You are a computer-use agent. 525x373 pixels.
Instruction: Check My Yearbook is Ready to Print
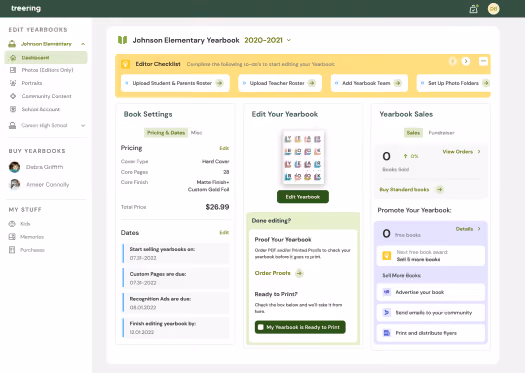pyautogui.click(x=261, y=327)
